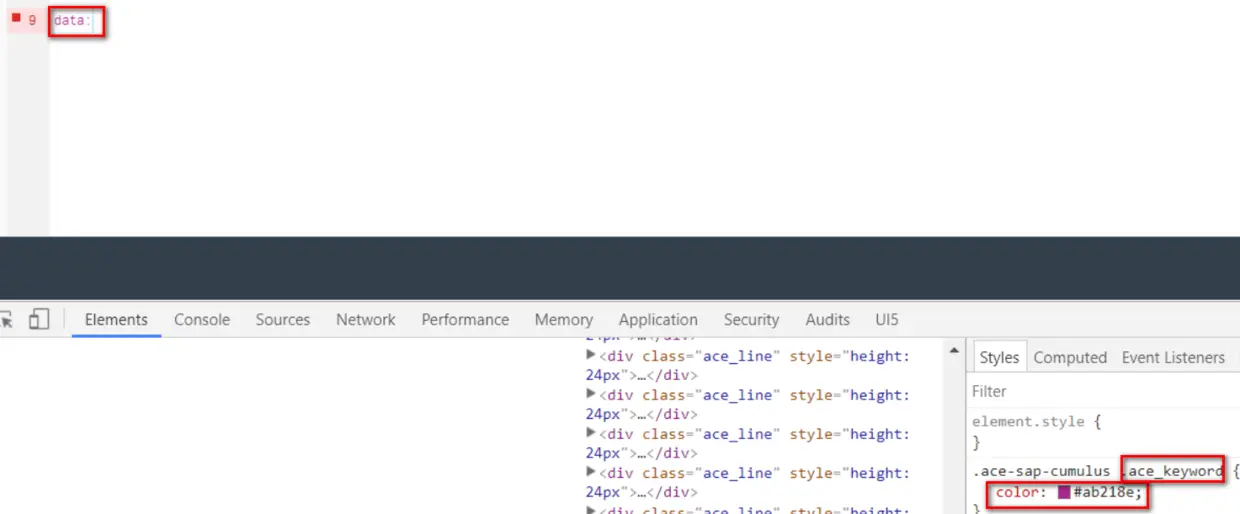Toggle the device toolbar icon in DevTools
Screen dimensions: 1240x514
pos(39,320)
